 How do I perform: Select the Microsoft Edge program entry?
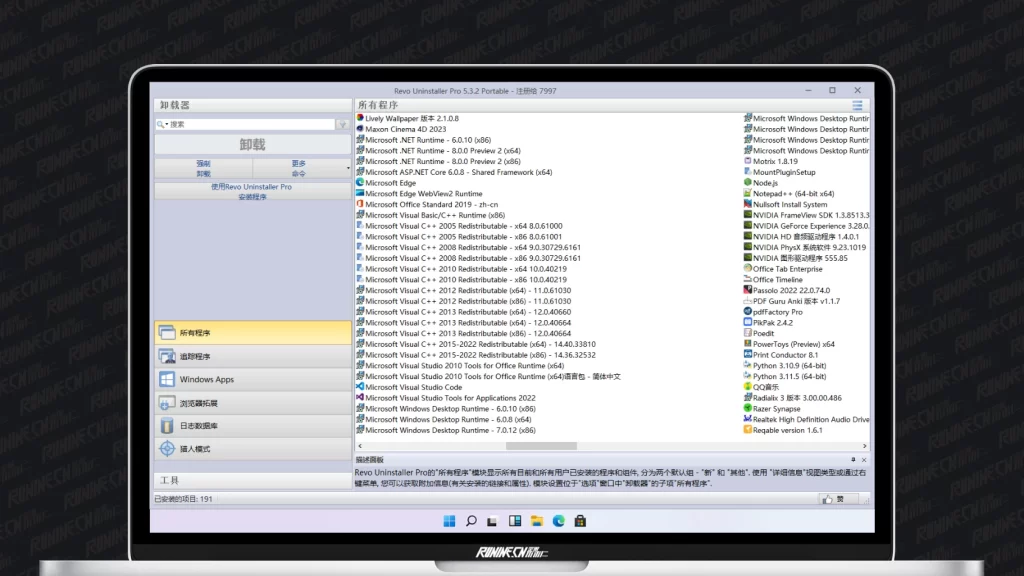(390, 183)
